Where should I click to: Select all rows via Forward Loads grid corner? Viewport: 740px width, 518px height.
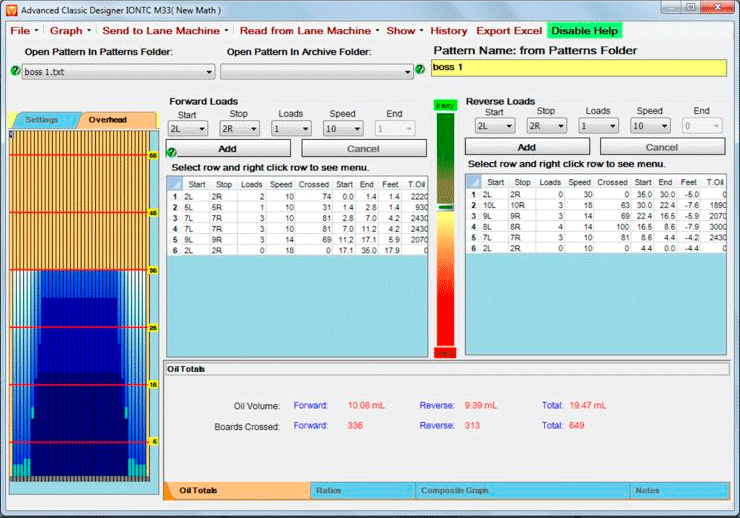pyautogui.click(x=175, y=183)
